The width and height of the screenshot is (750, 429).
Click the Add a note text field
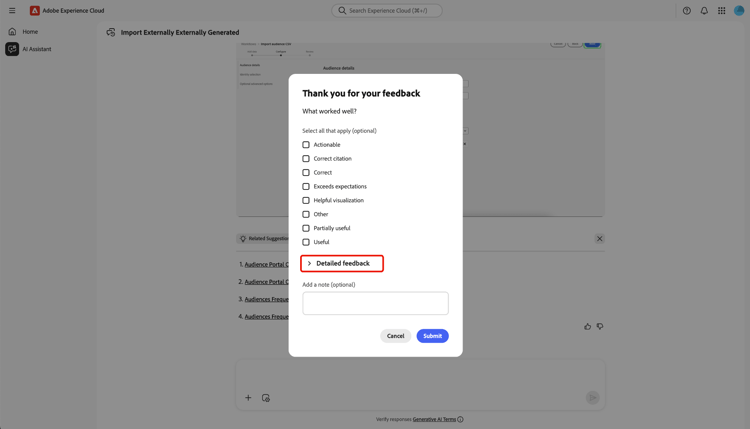(375, 303)
